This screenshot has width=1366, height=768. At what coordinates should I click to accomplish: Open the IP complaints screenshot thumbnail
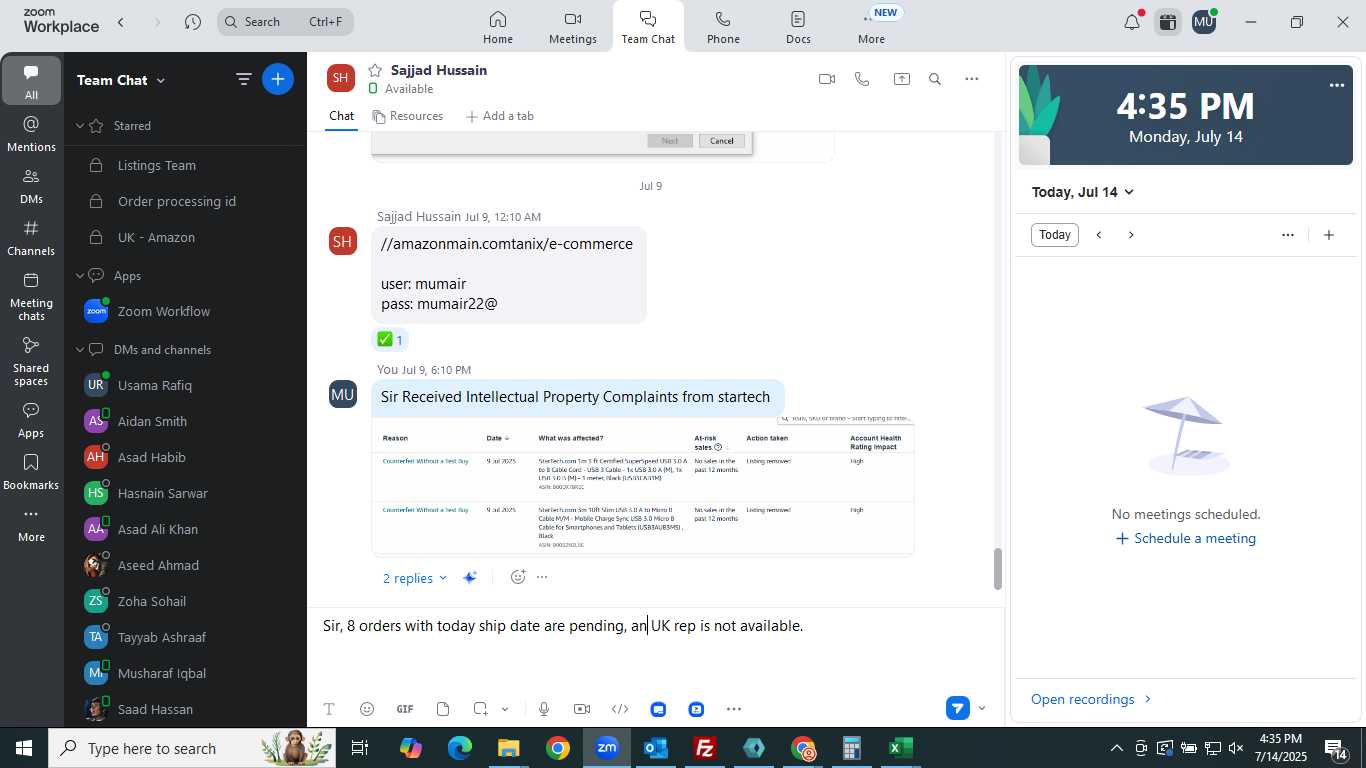point(642,485)
